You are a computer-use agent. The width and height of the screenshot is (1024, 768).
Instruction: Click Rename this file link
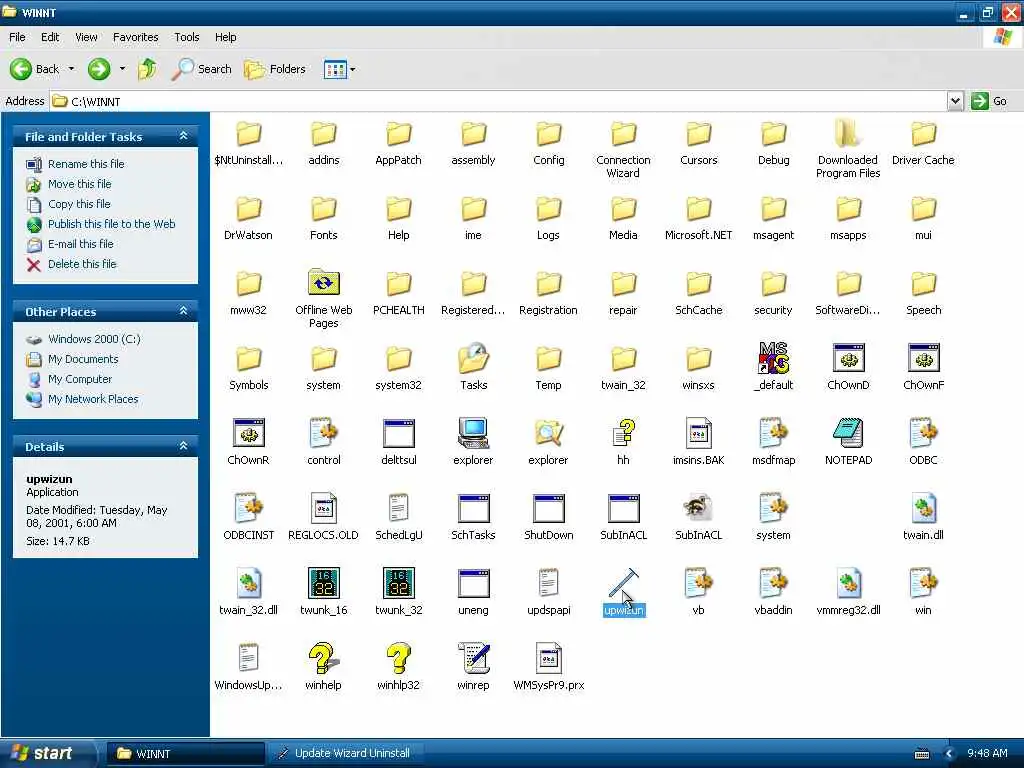click(86, 164)
